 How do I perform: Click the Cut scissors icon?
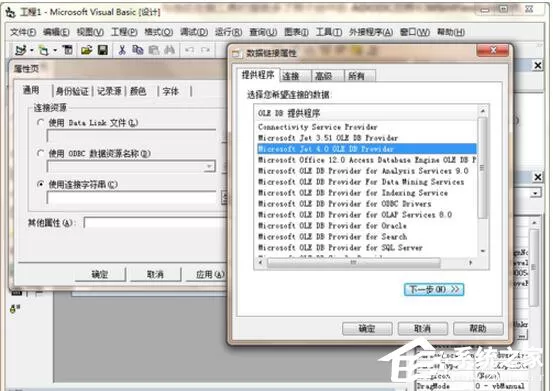[122, 50]
